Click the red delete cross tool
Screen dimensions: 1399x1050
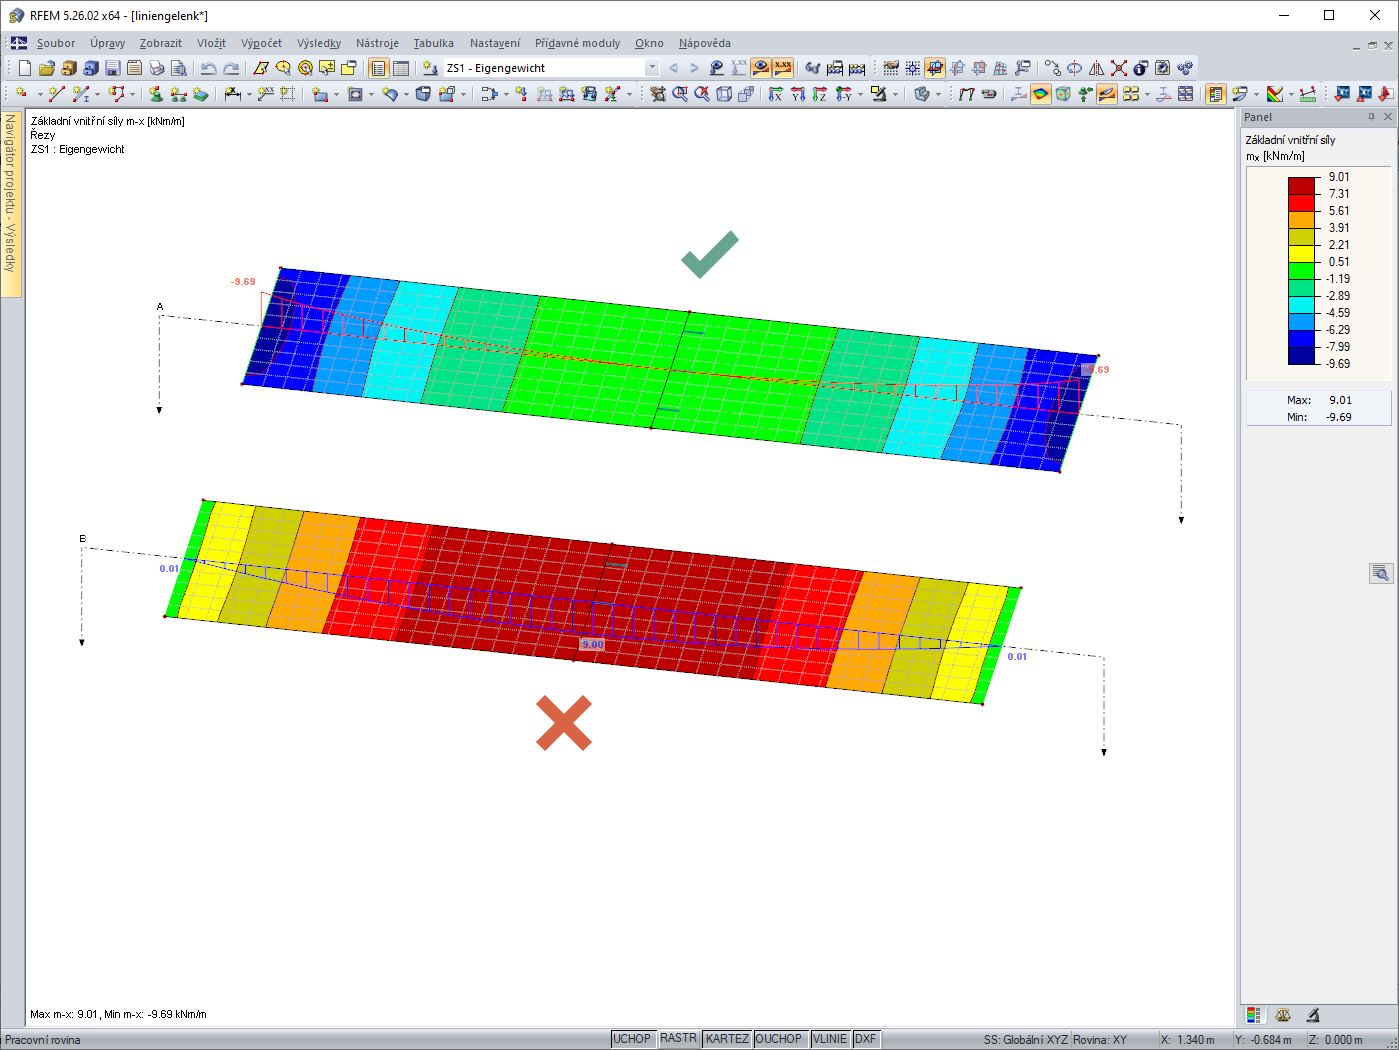tap(1119, 68)
